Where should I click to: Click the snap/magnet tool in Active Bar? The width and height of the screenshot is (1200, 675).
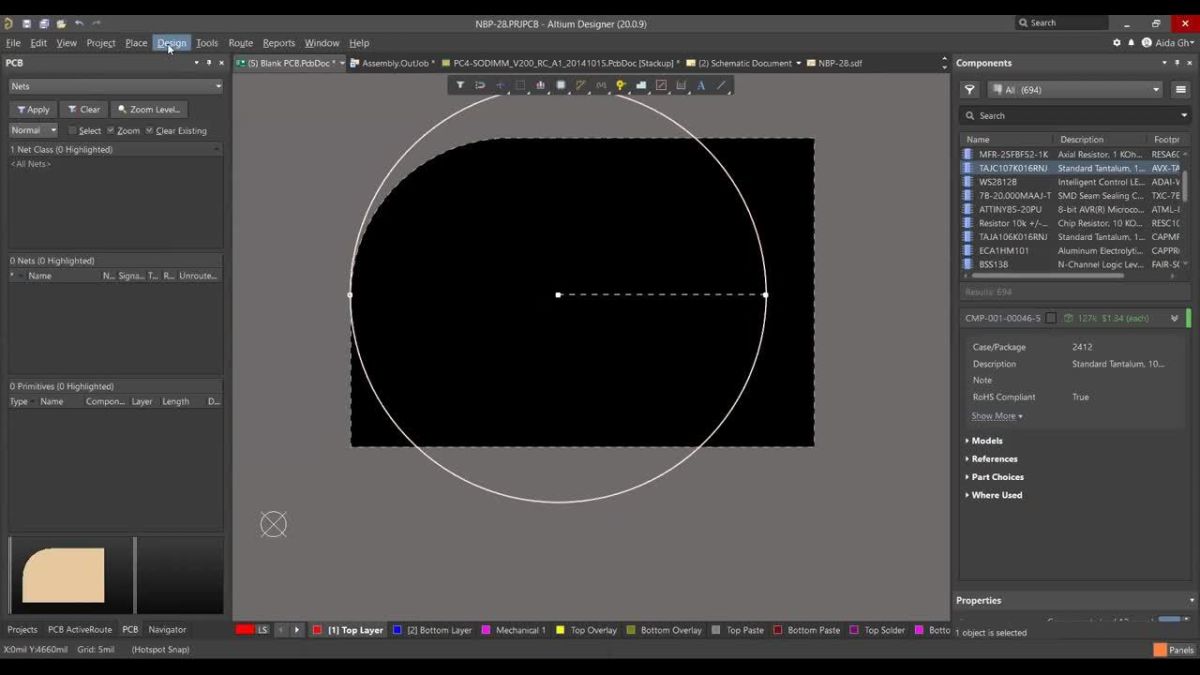(x=480, y=85)
